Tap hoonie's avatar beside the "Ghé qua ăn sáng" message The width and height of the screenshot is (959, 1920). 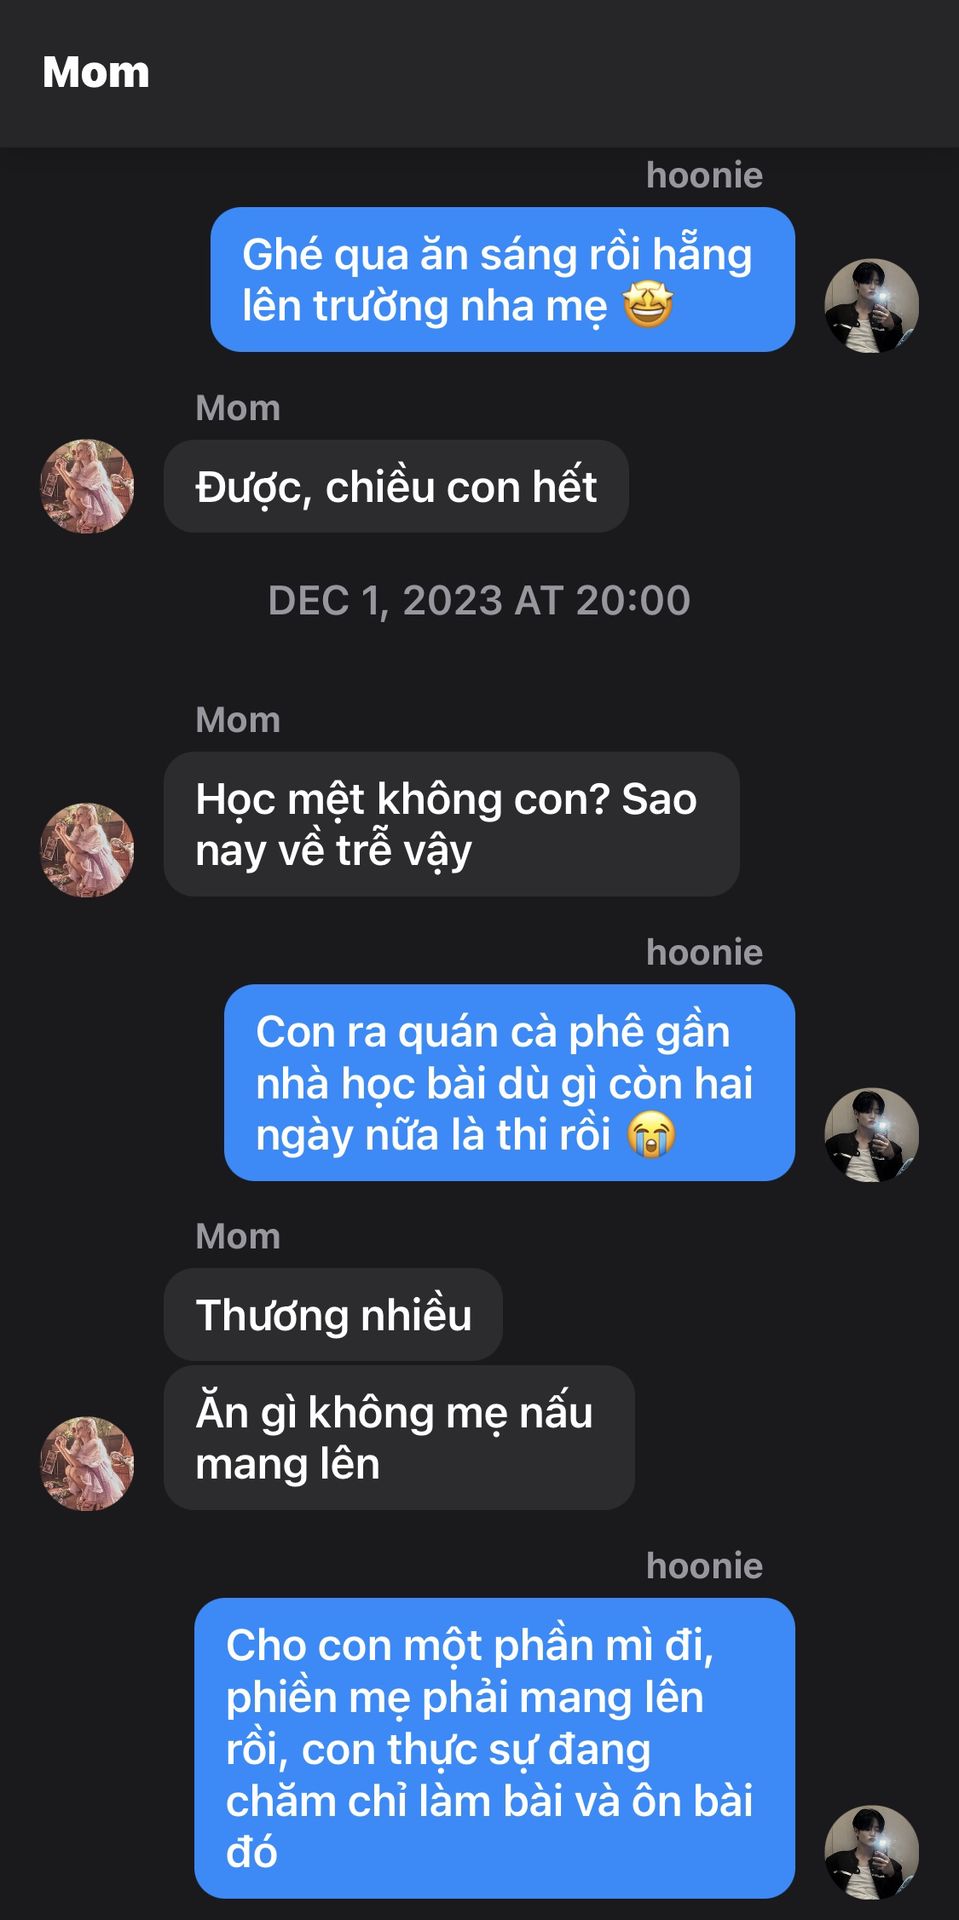(x=871, y=306)
